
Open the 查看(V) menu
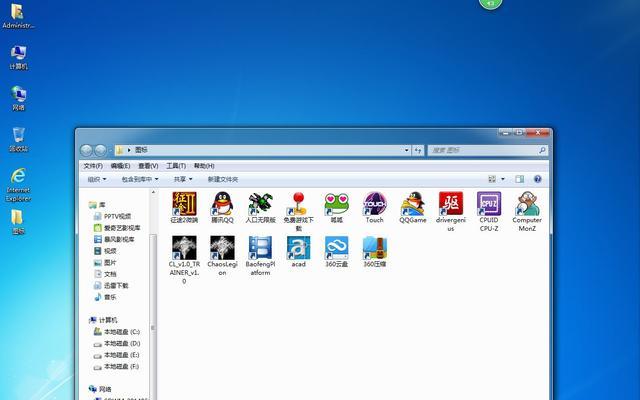pos(148,166)
